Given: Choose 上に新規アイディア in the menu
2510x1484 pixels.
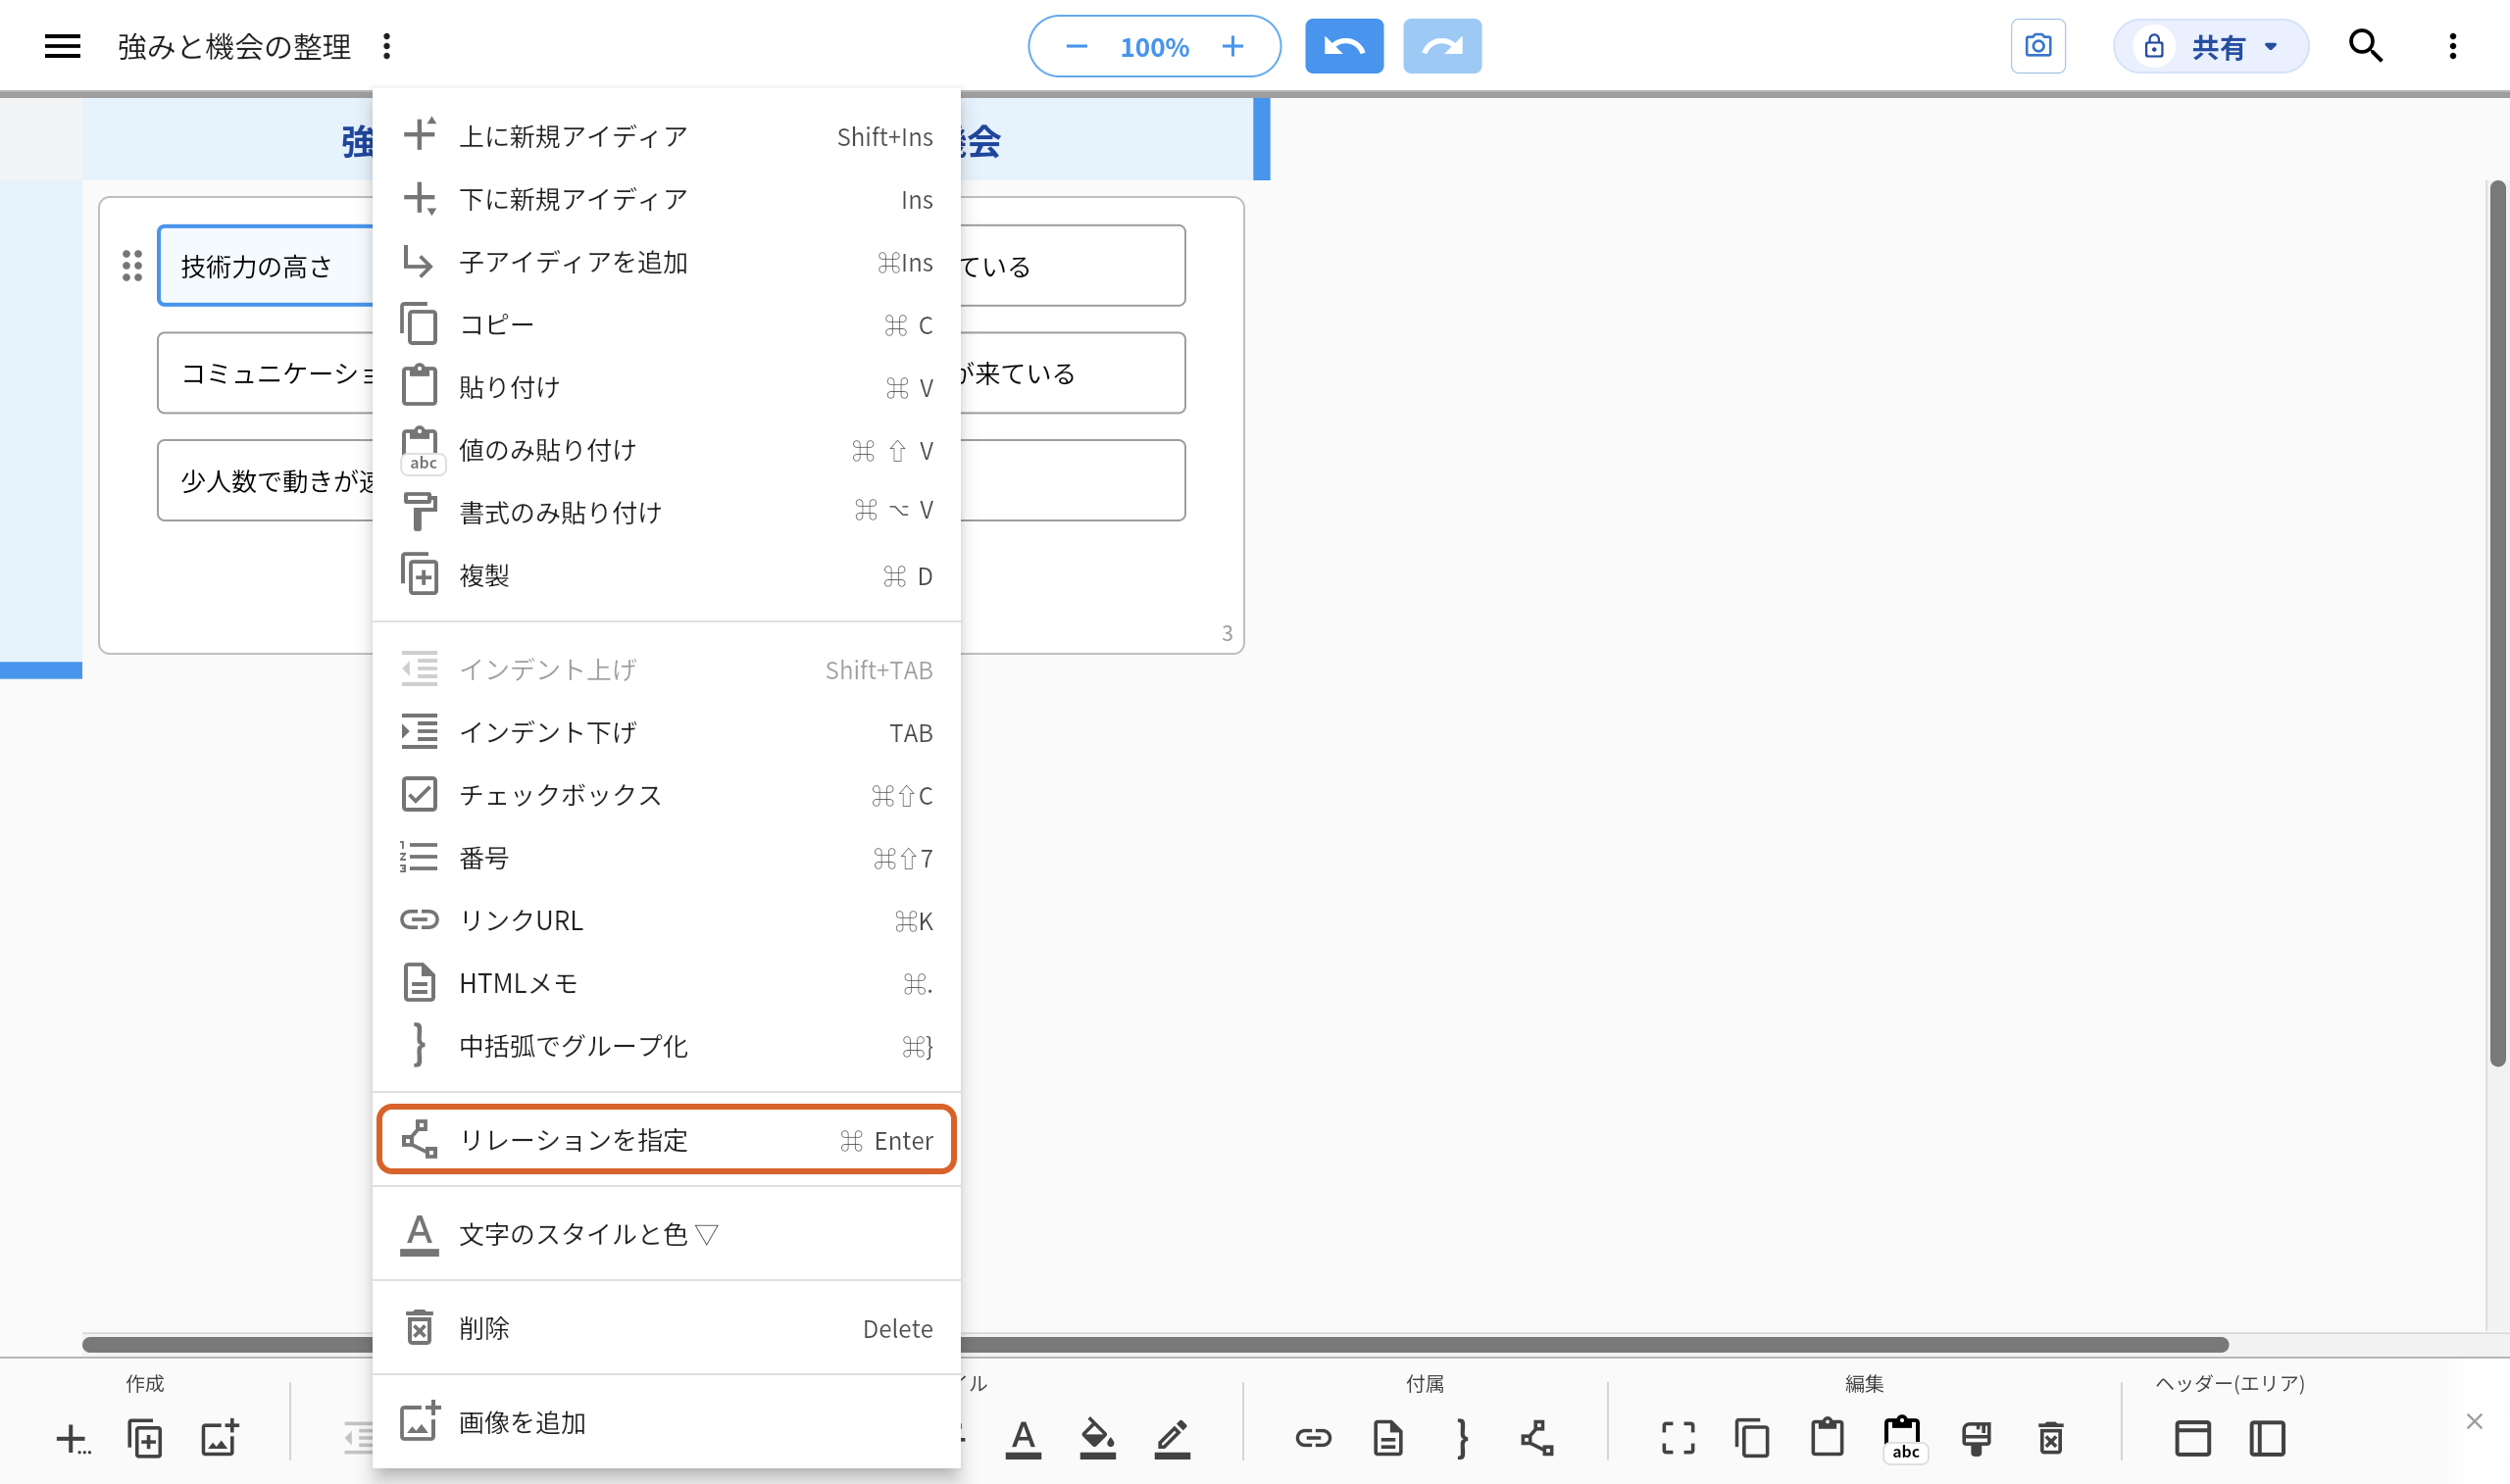Looking at the screenshot, I should pos(666,136).
